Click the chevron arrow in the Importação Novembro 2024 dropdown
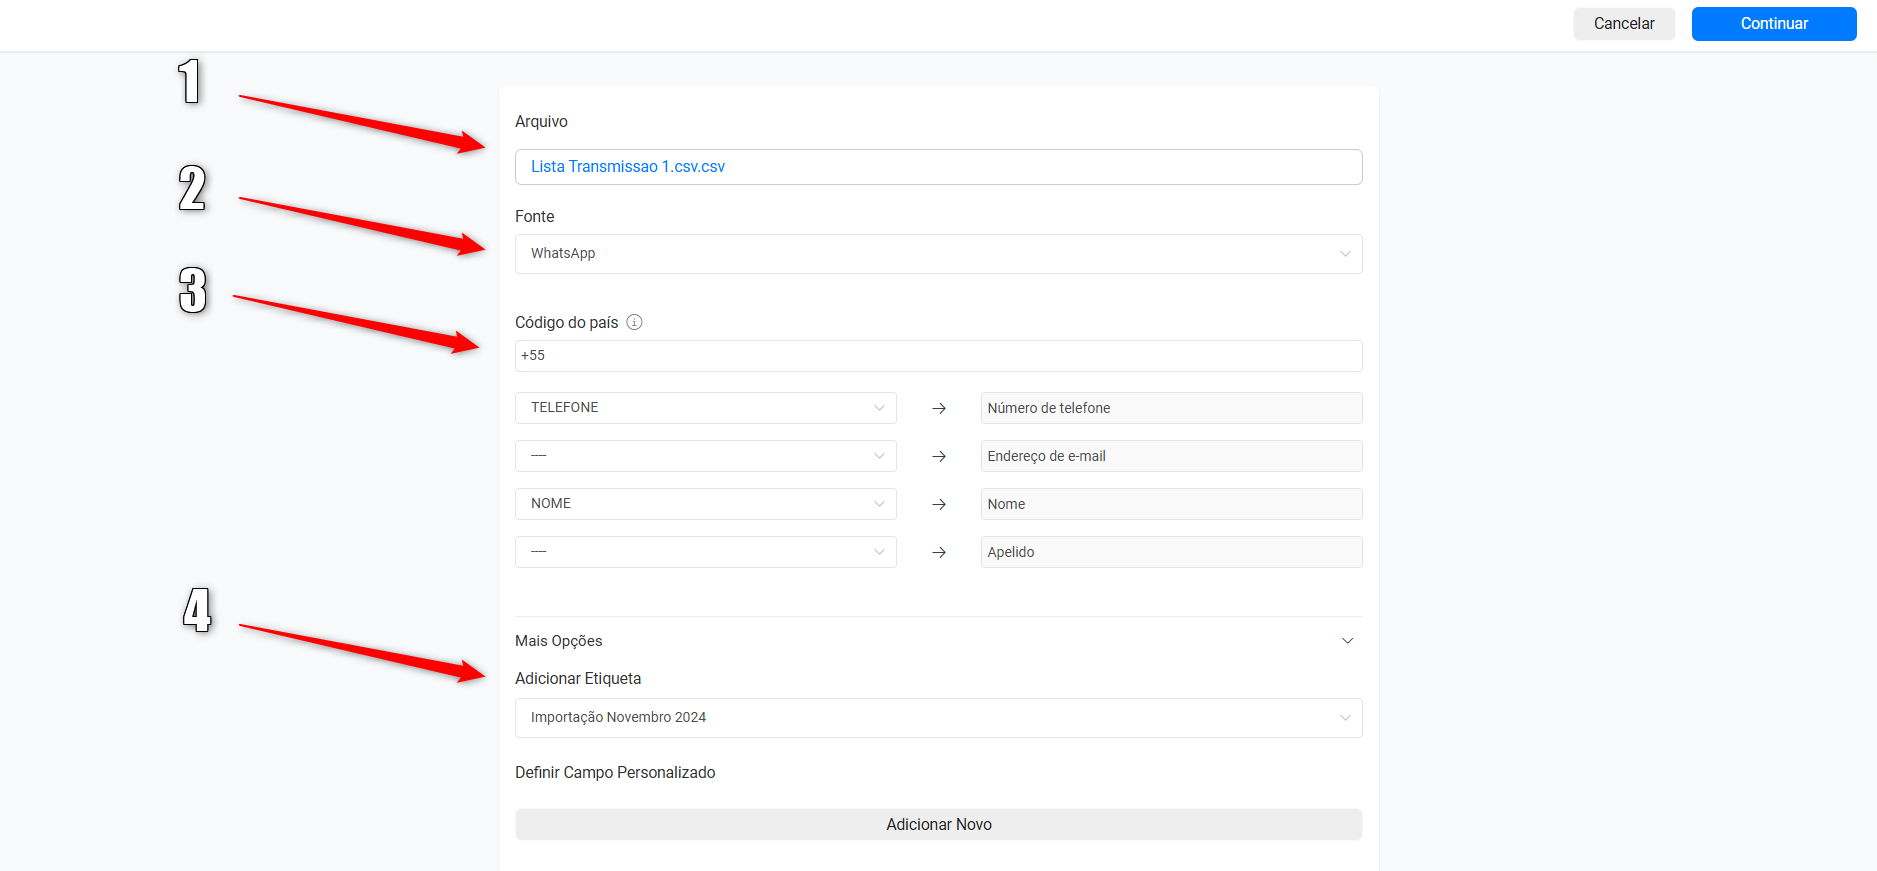 point(1345,718)
